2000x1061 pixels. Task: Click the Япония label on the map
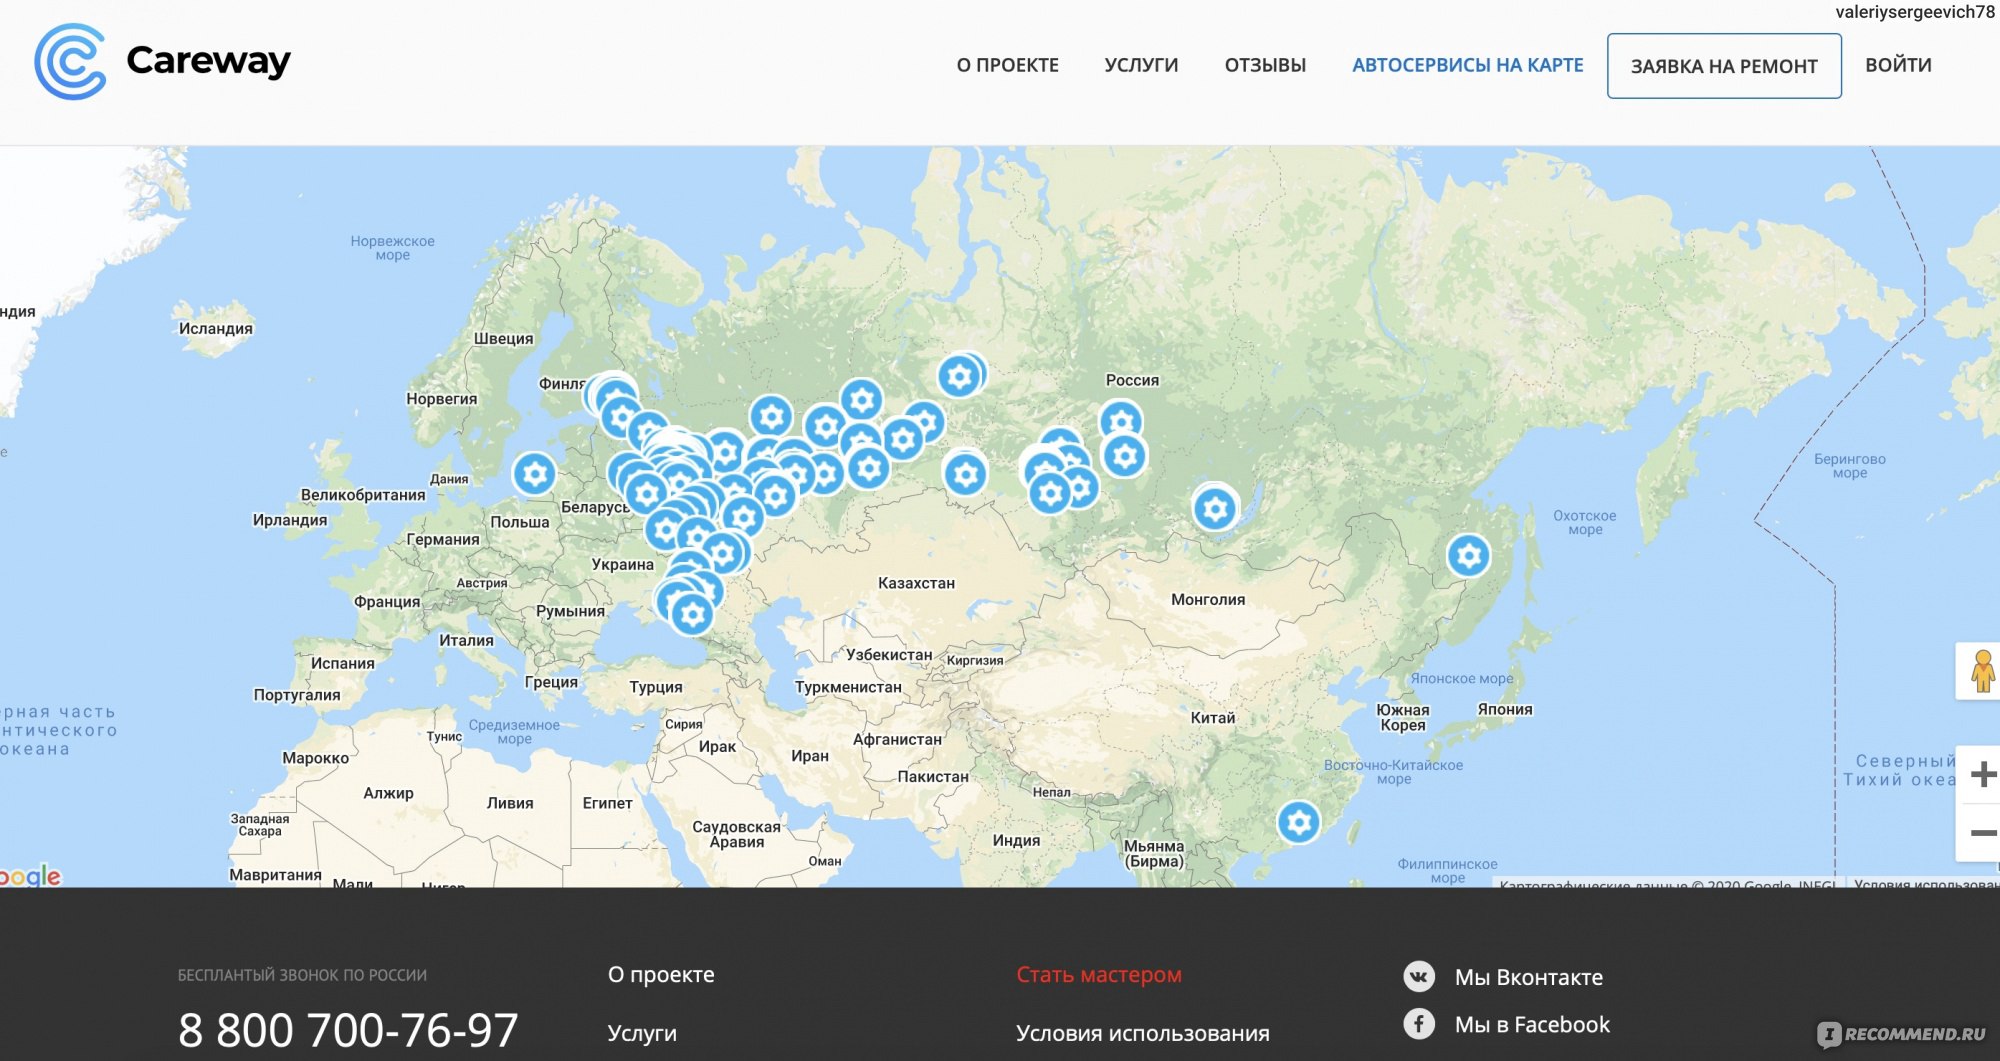(1505, 709)
